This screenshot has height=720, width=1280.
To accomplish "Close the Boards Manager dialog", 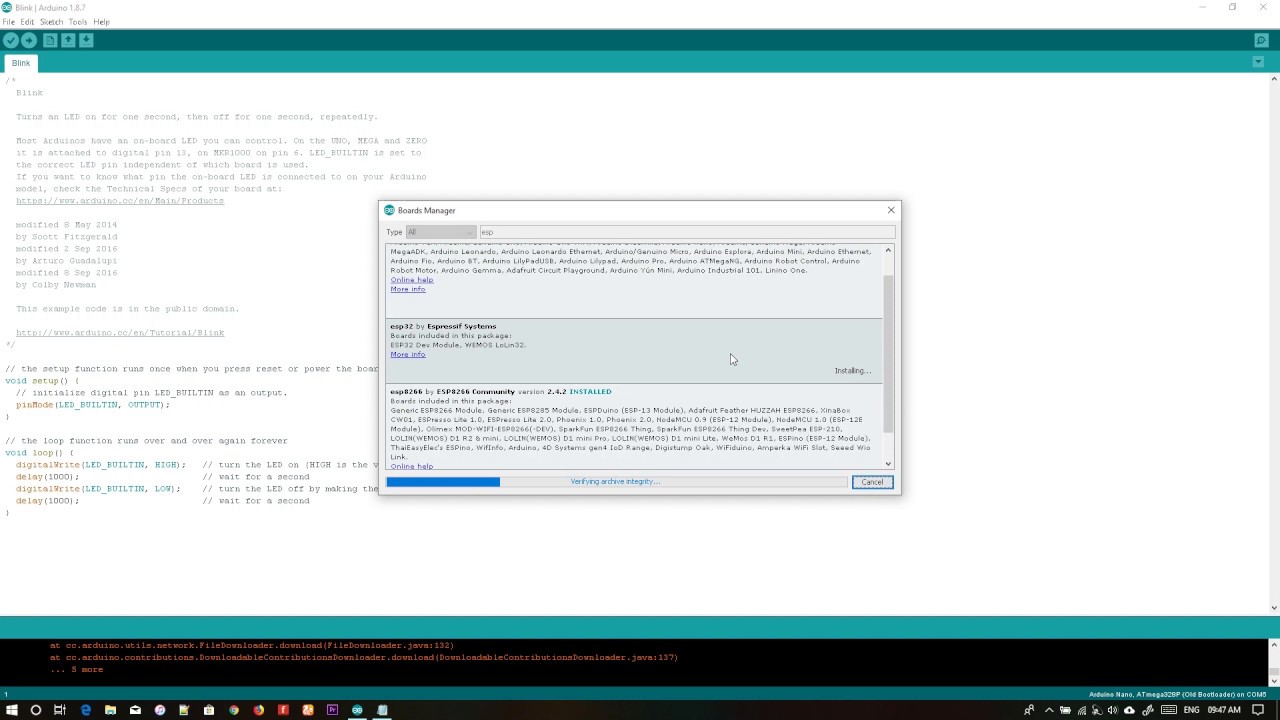I will (x=891, y=210).
